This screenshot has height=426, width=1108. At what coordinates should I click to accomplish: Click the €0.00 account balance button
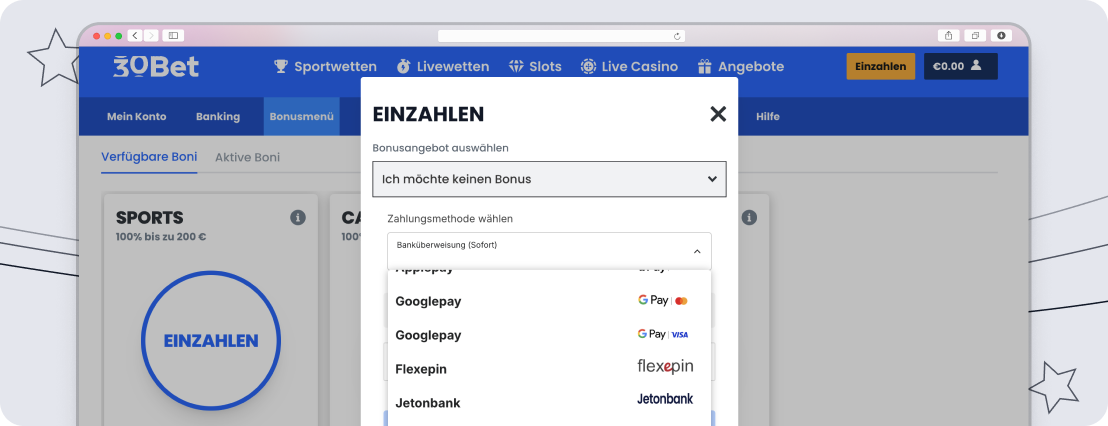coord(960,67)
